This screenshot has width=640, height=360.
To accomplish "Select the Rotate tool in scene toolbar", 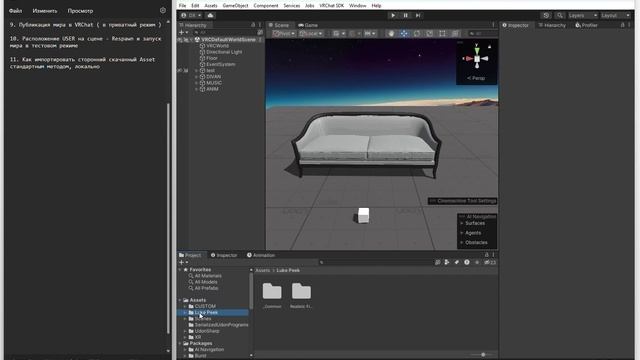I will tap(417, 33).
